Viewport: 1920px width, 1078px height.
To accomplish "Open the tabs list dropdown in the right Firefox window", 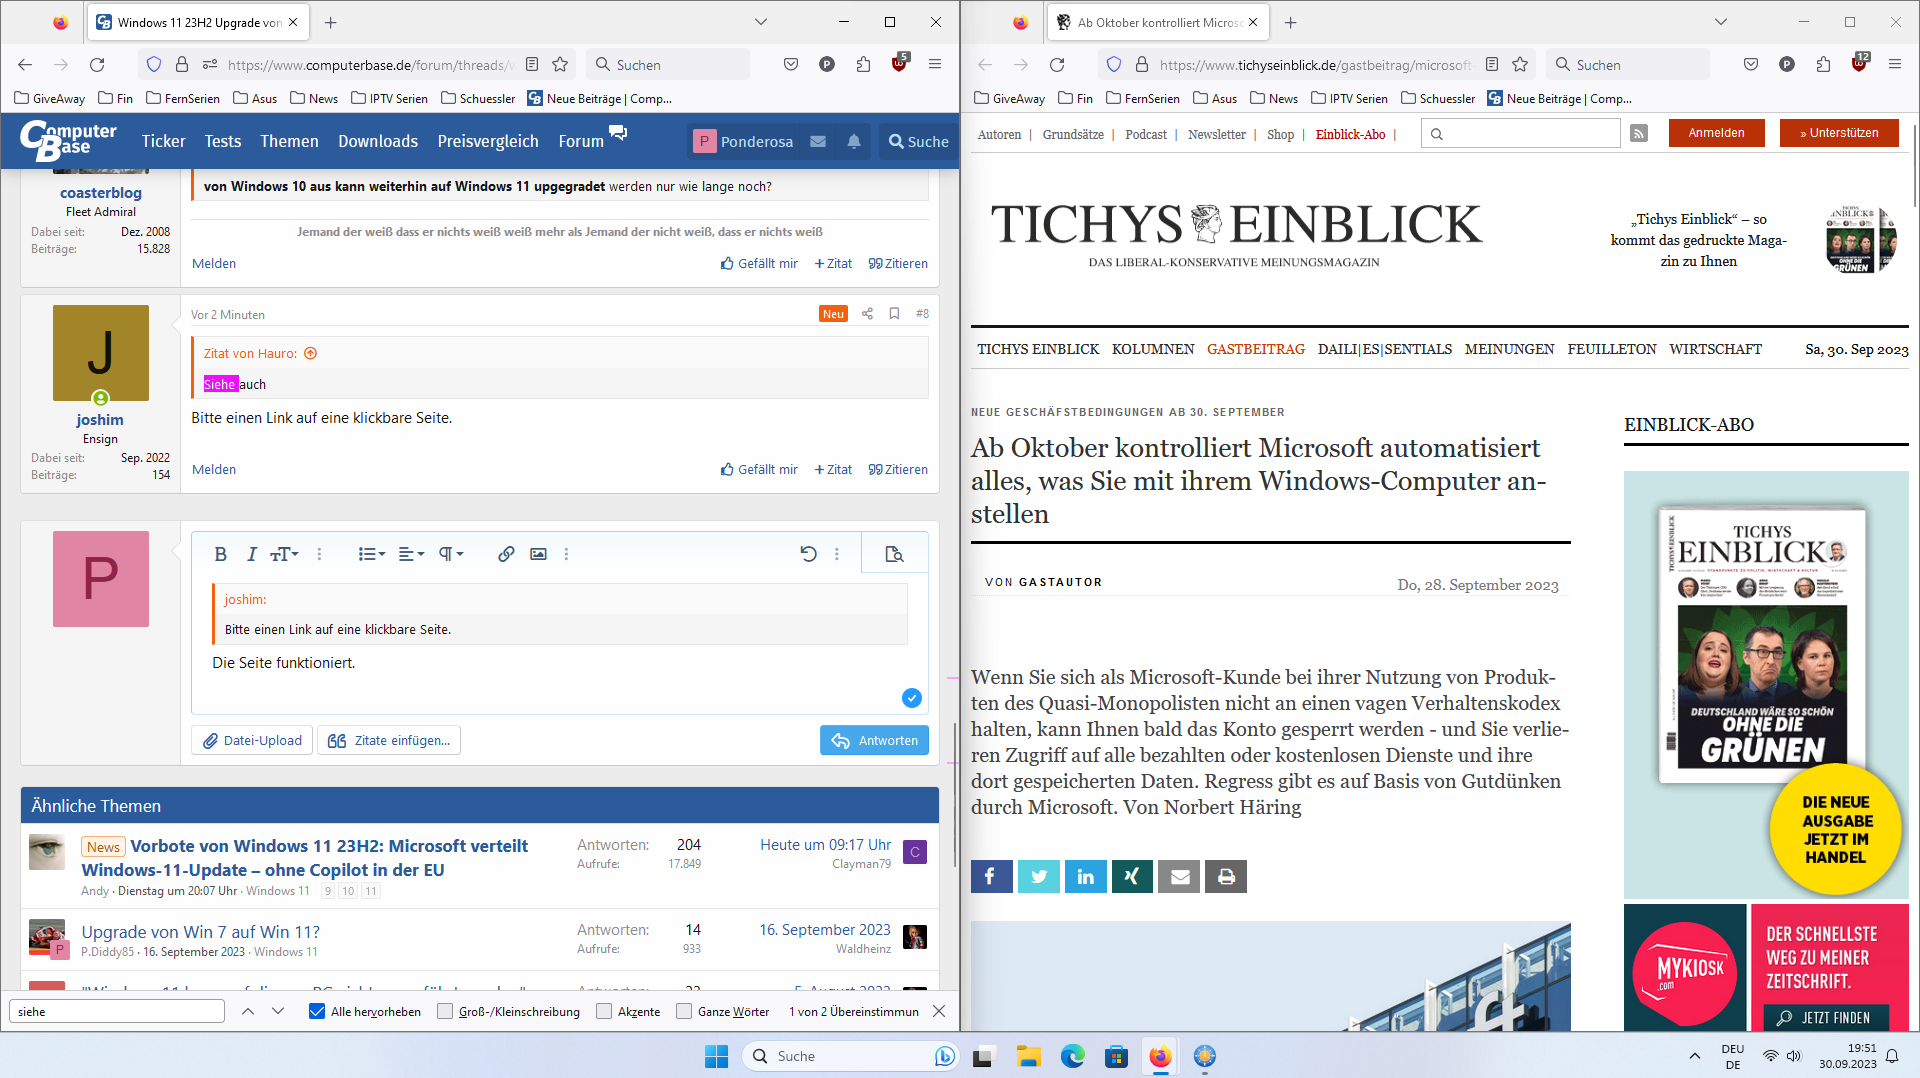I will pos(1721,22).
